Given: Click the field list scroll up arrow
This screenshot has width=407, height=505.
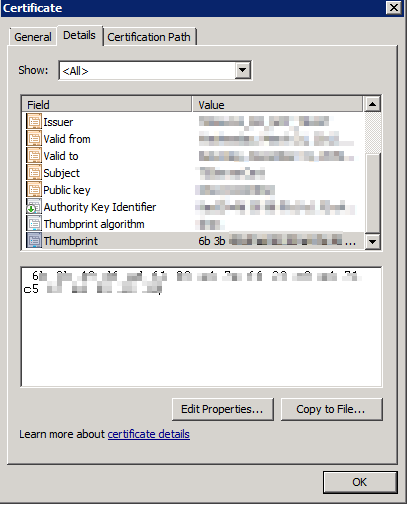Looking at the screenshot, I should (372, 104).
